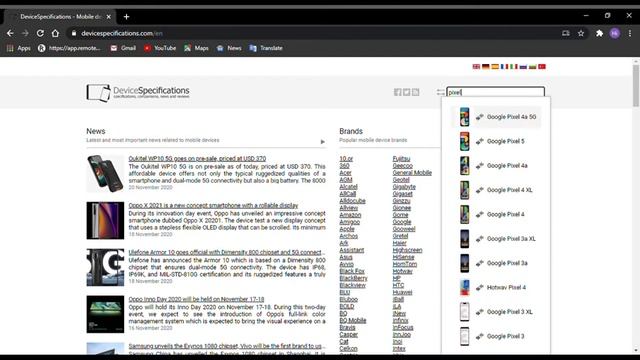The image size is (640, 360).
Task: Click compare icon for Hotwav Pixel 4
Action: 480,287
